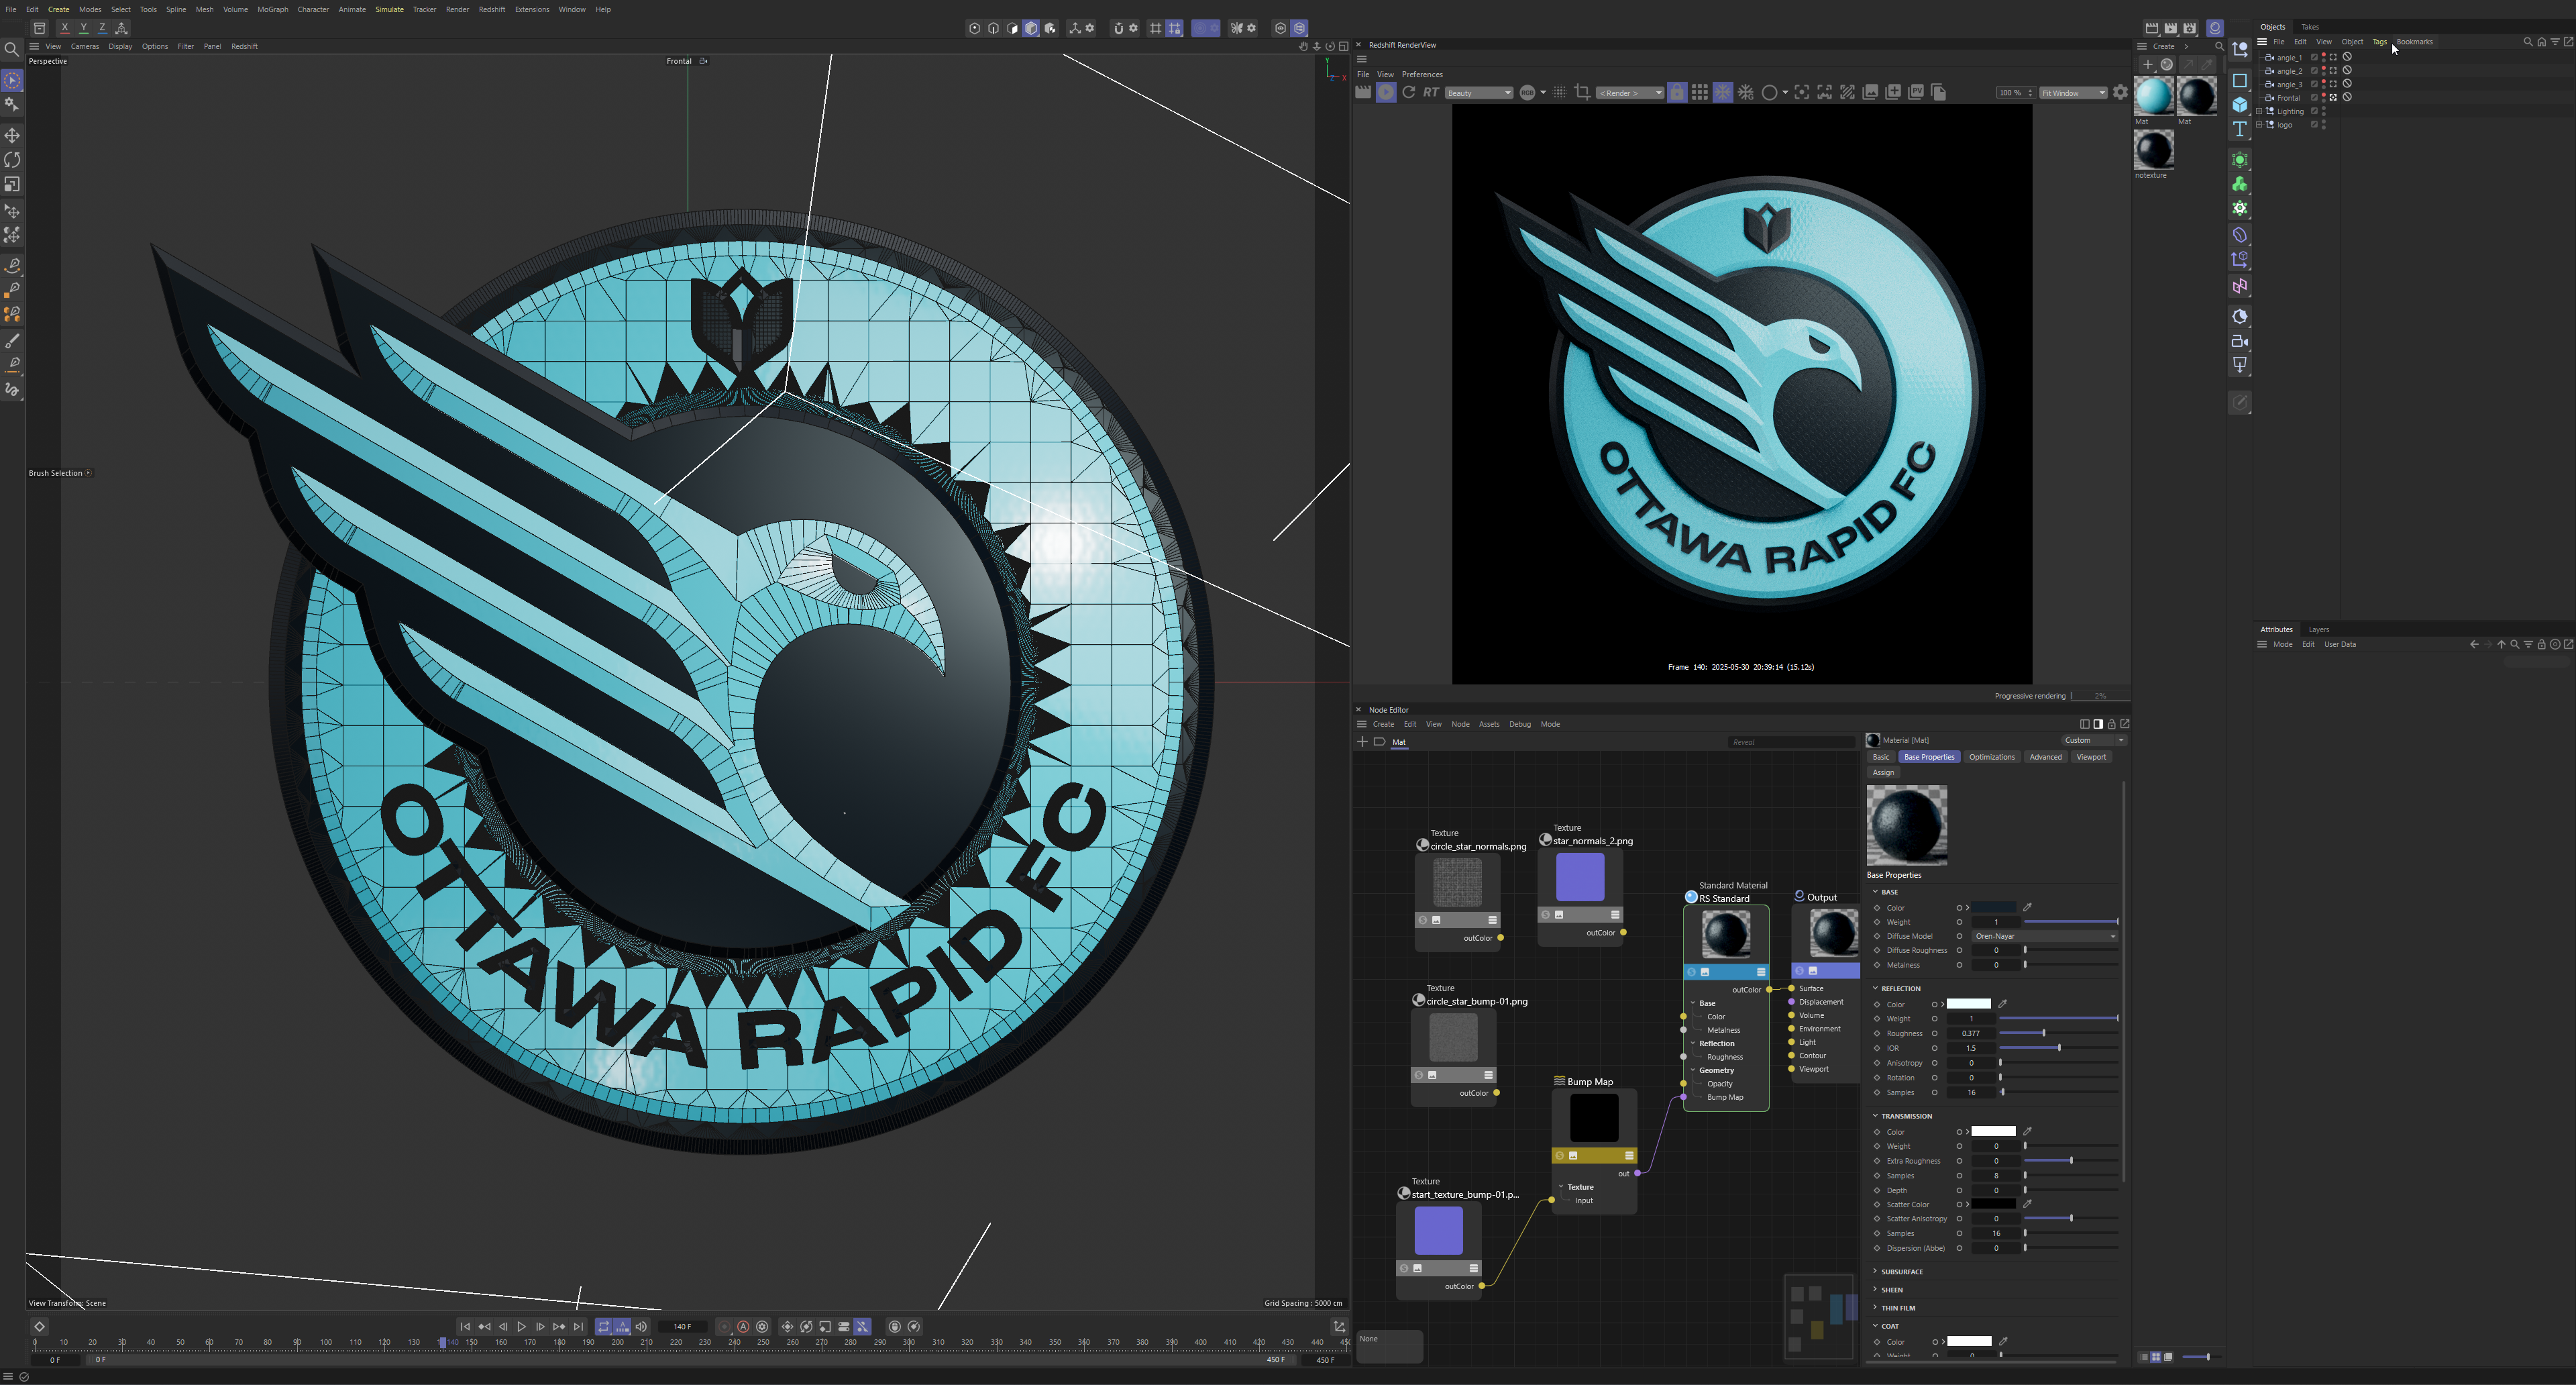The width and height of the screenshot is (2576, 1385).
Task: Click the Viewport material tab button
Action: [x=2091, y=757]
